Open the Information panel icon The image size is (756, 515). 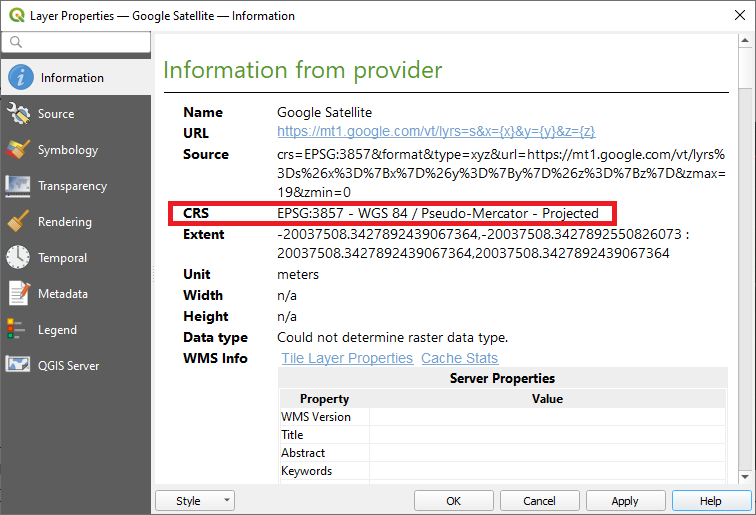click(x=20, y=77)
